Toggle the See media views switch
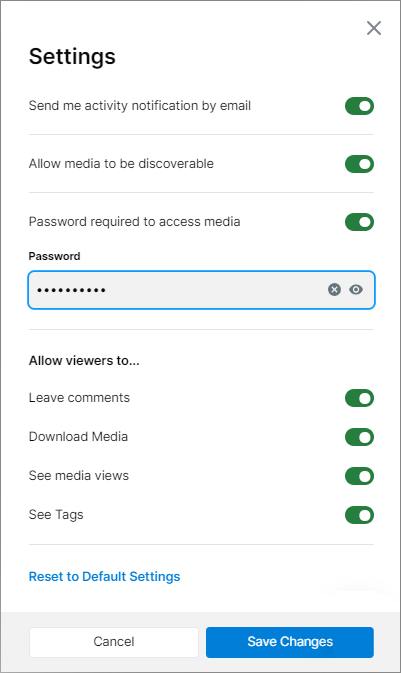Image resolution: width=401 pixels, height=673 pixels. coord(359,476)
